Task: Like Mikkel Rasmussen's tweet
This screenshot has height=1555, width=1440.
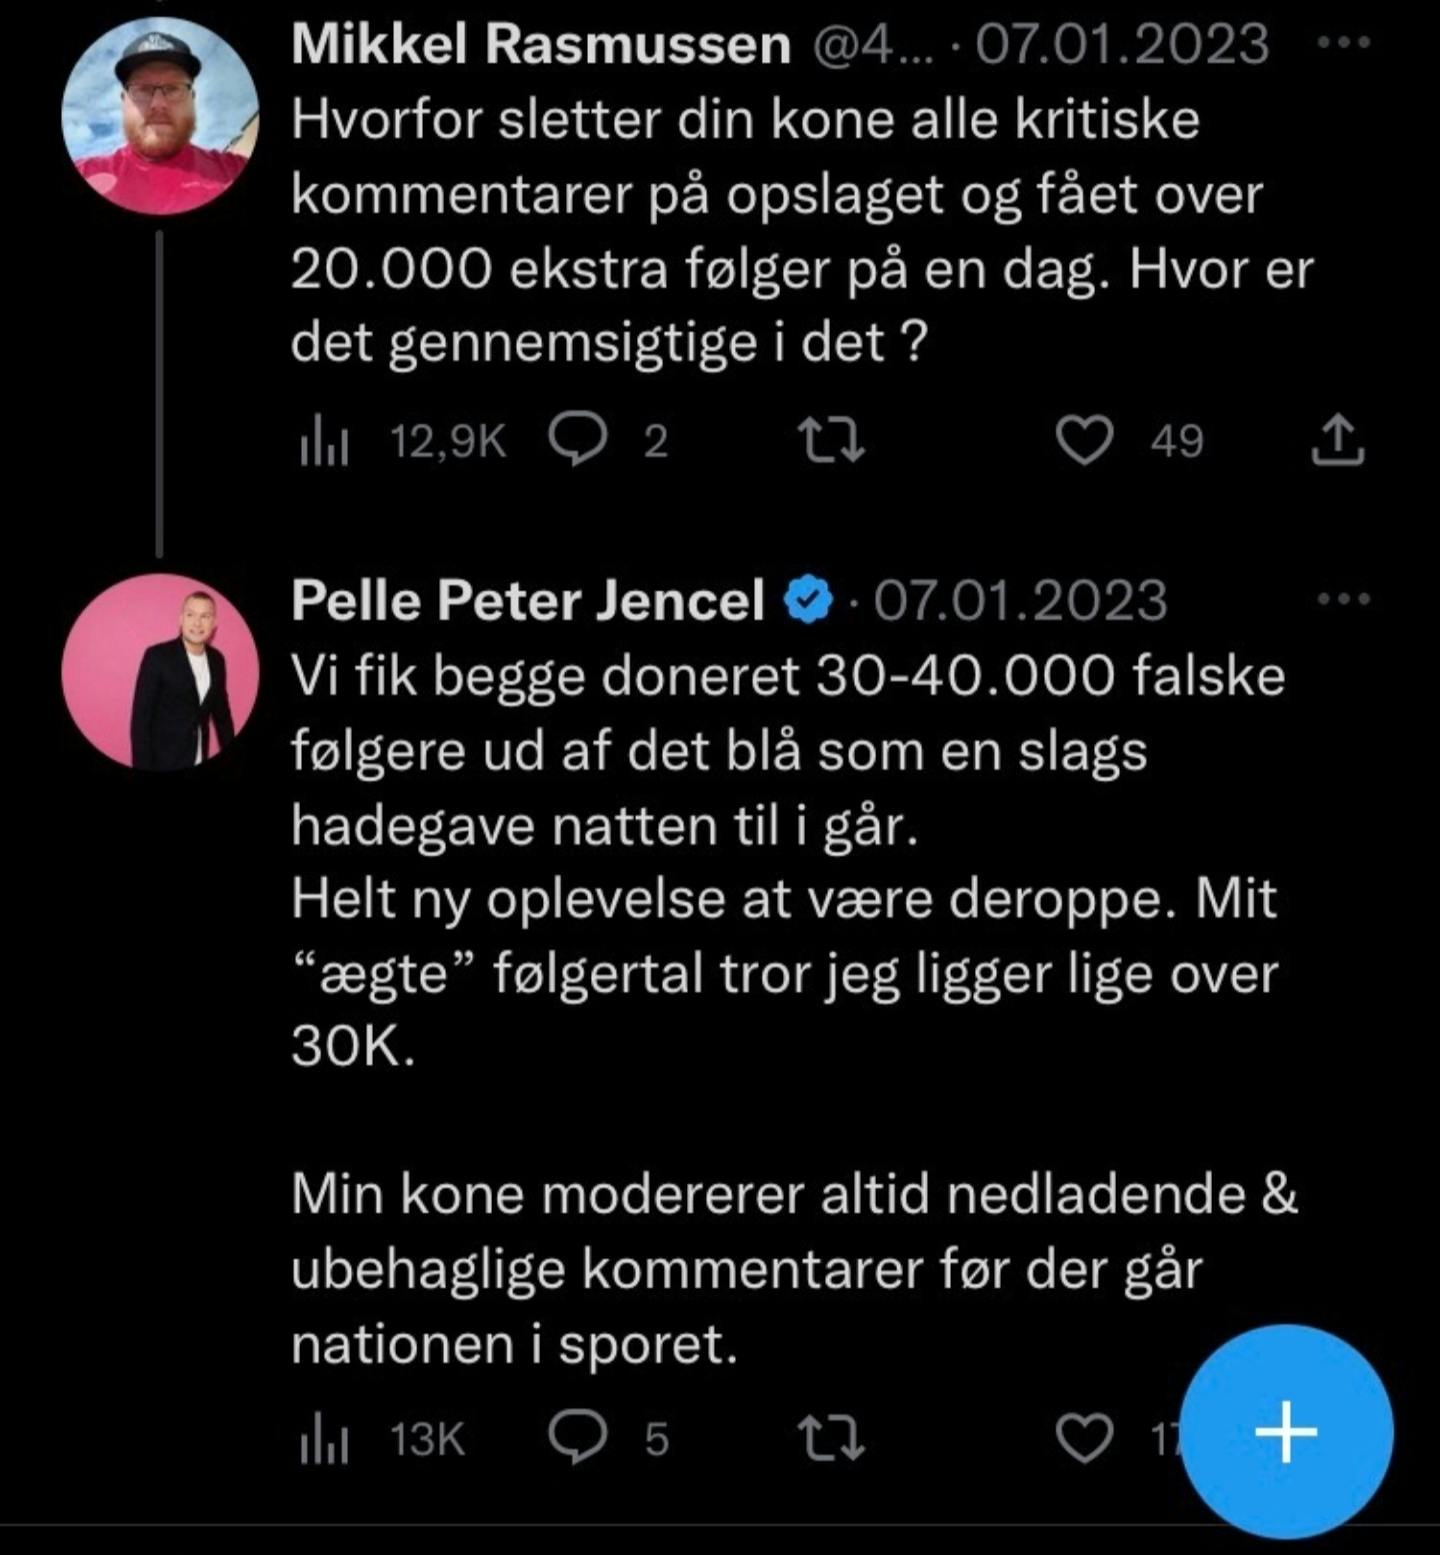Action: point(1085,441)
